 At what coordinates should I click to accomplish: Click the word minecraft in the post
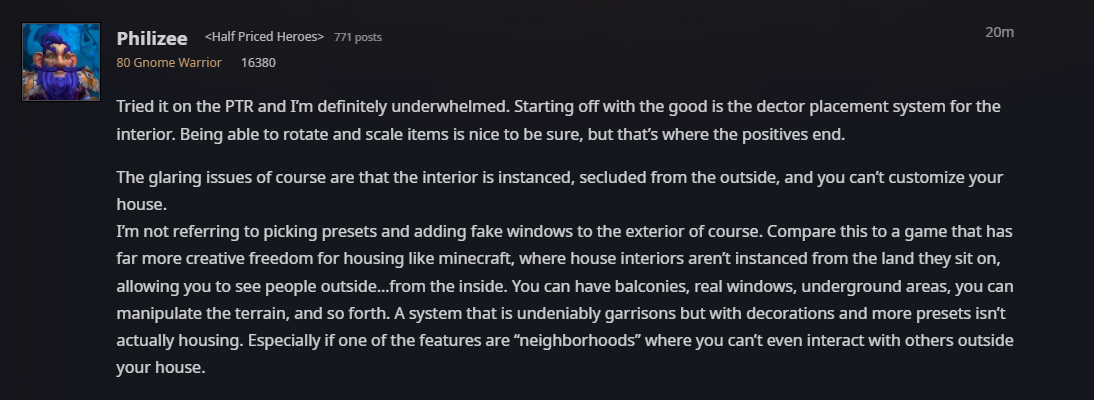(x=452, y=259)
